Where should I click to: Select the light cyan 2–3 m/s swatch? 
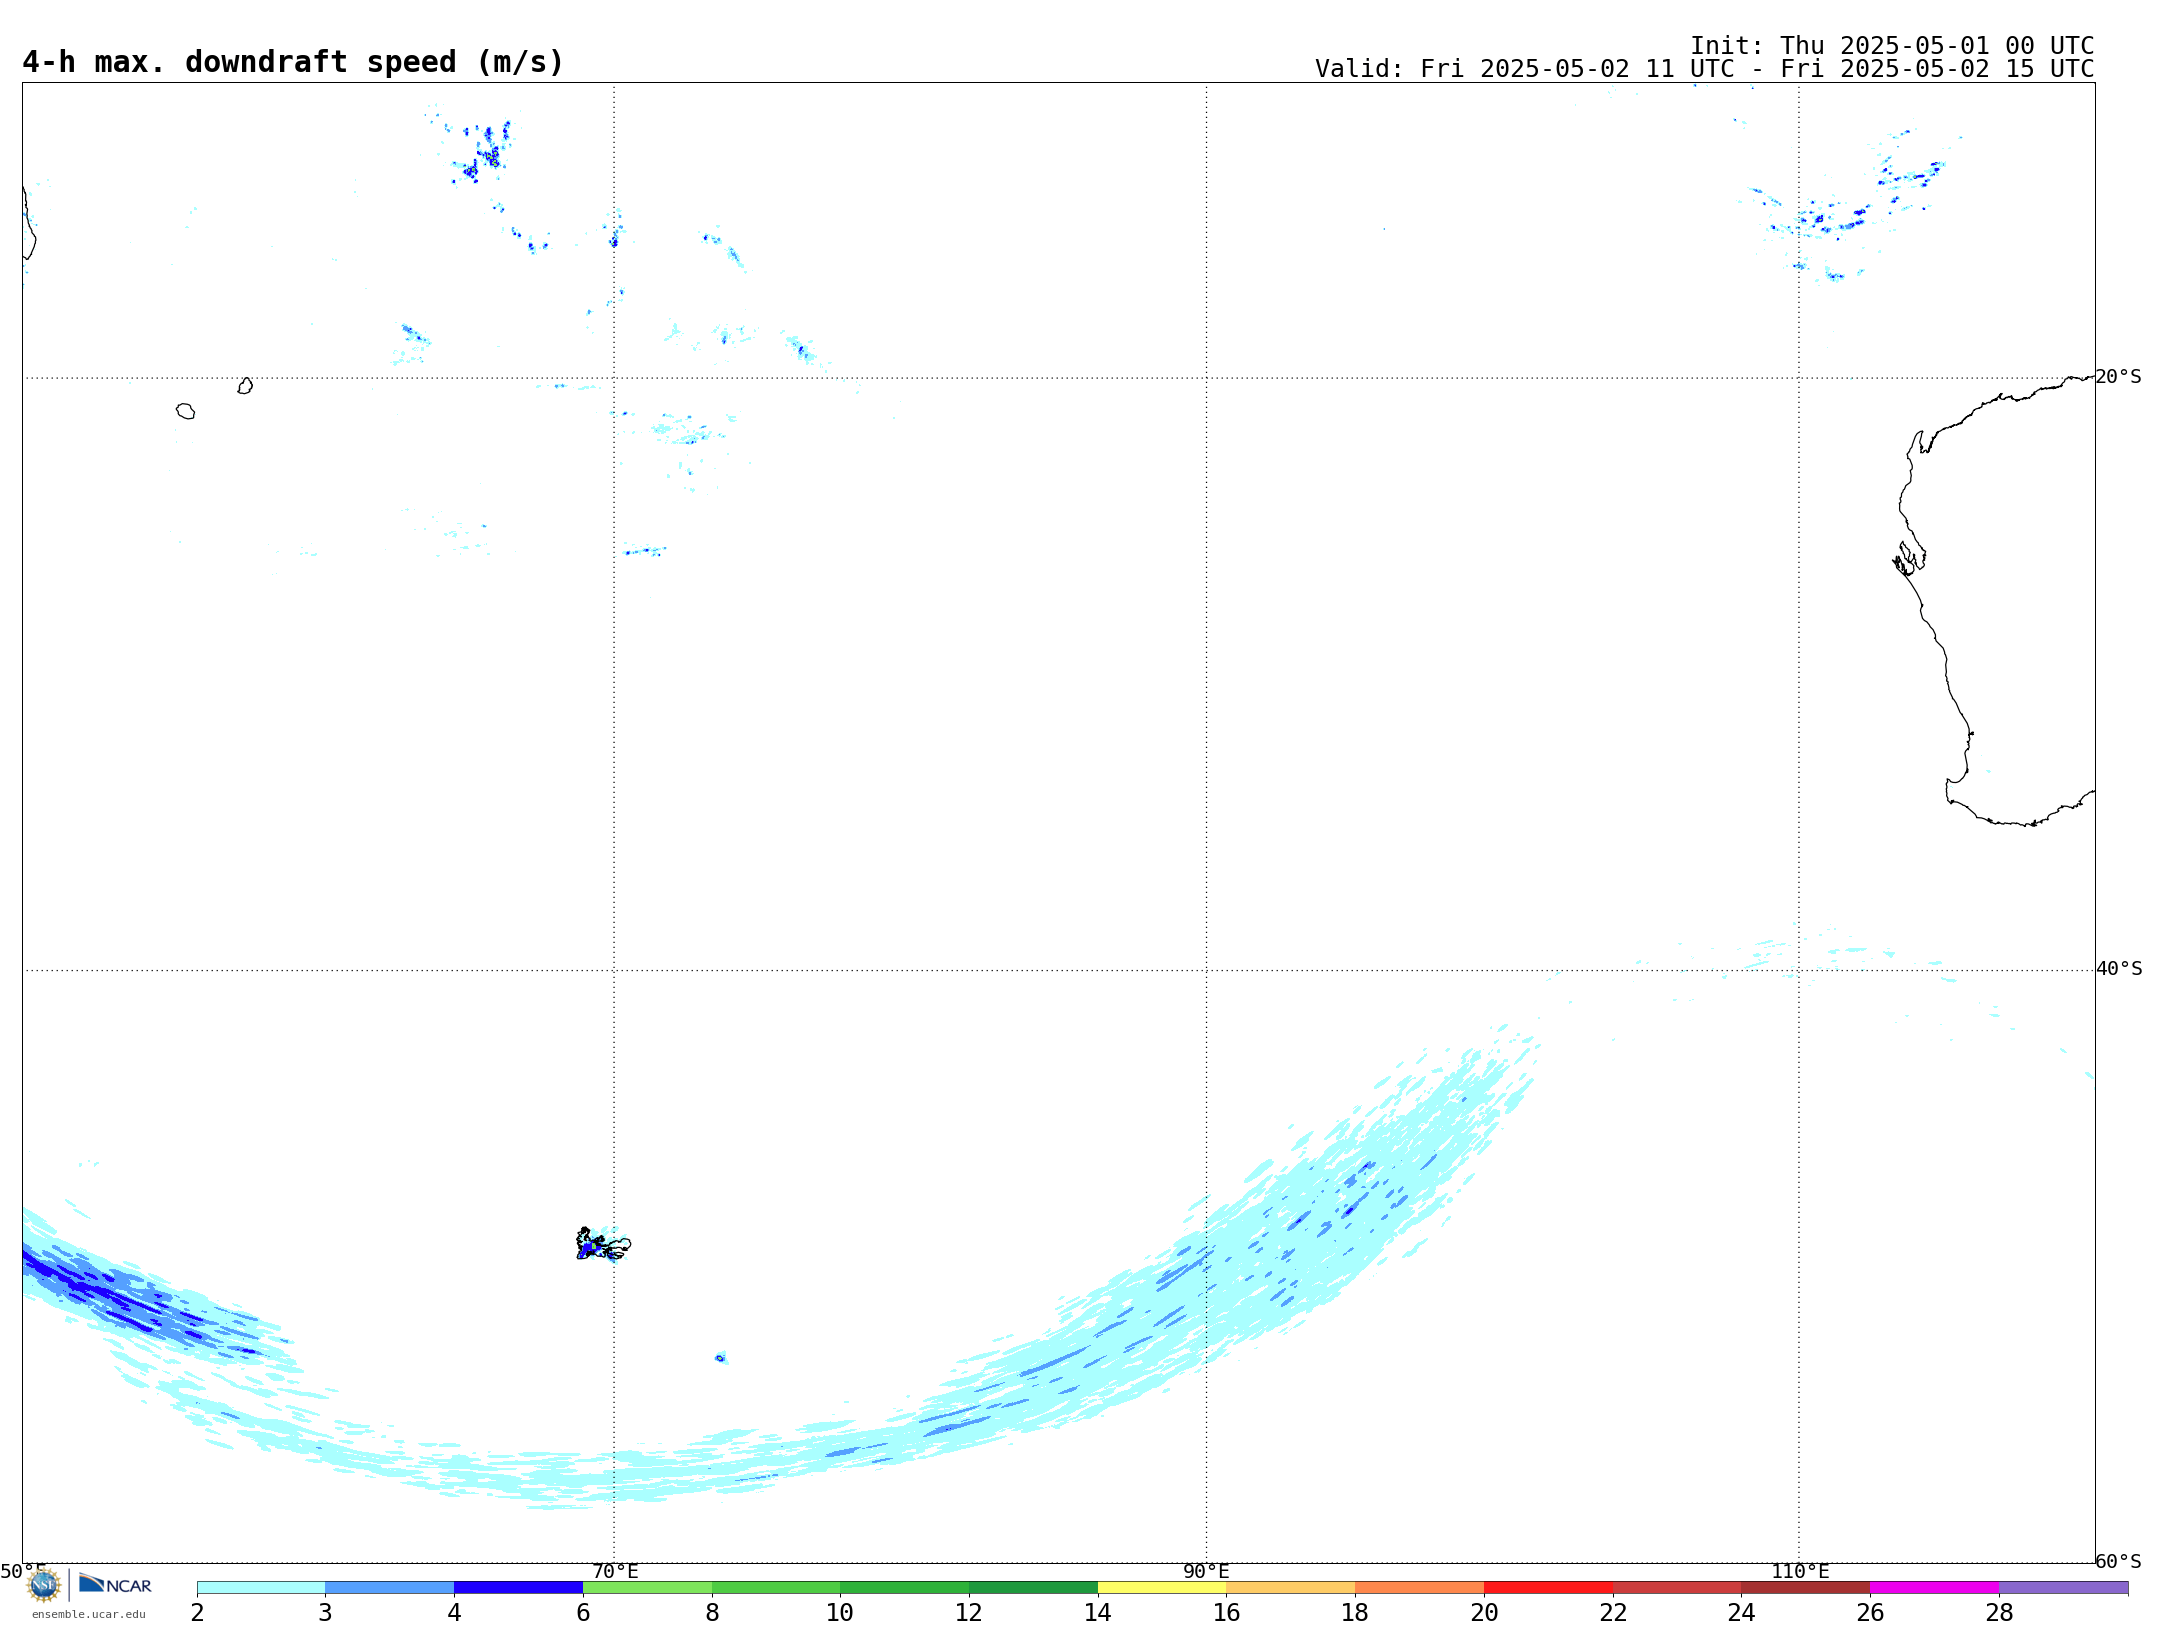pos(261,1588)
